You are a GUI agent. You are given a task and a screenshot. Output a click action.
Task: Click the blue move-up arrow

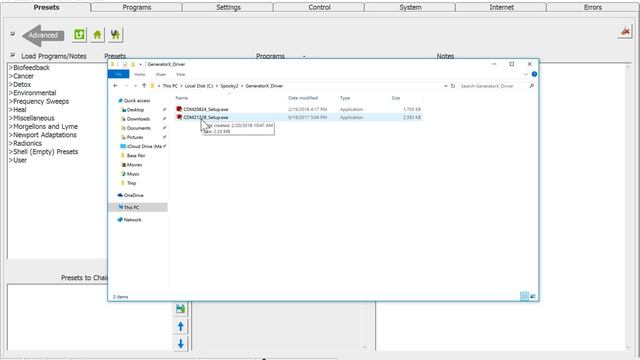tap(180, 326)
